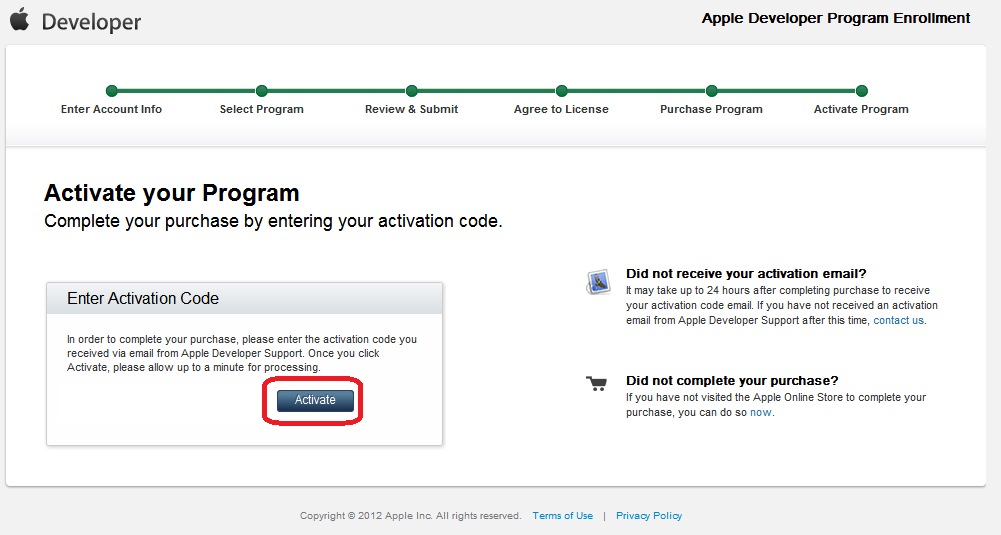Viewport: 1001px width, 535px height.
Task: Click the 'Review & Submit' step label
Action: [x=412, y=109]
